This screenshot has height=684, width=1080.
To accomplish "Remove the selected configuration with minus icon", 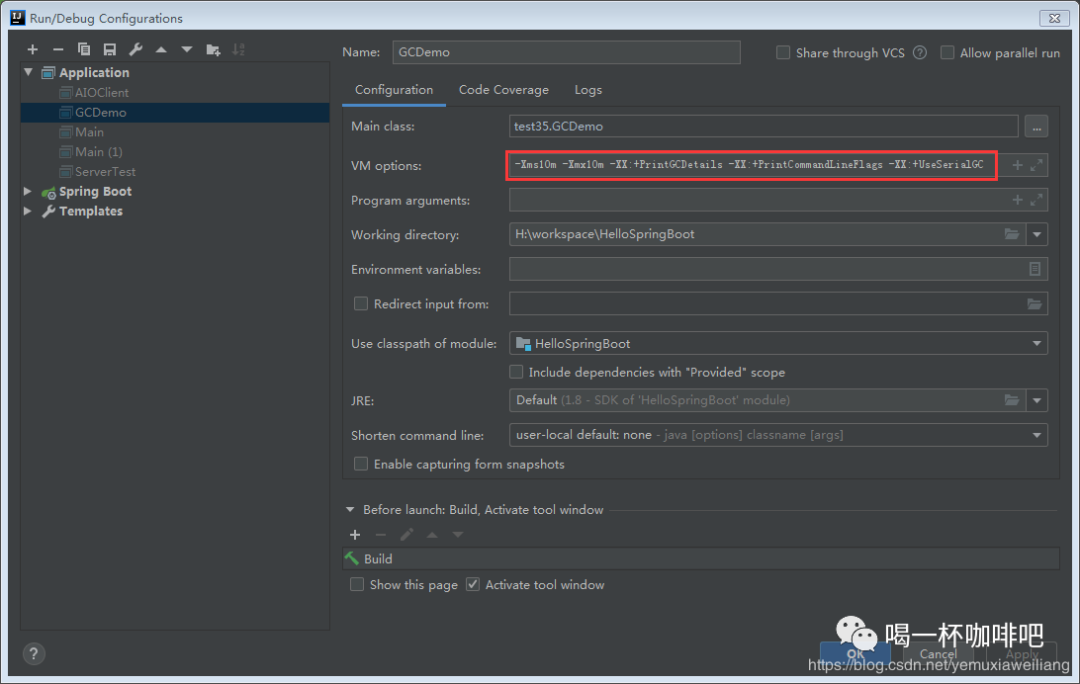I will 58,50.
